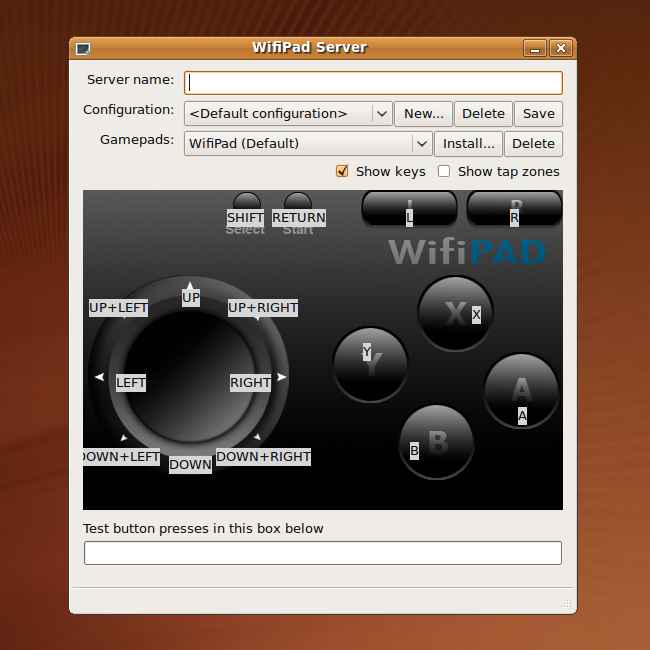The image size is (650, 650).
Task: Click the R shoulder button
Action: tap(514, 208)
